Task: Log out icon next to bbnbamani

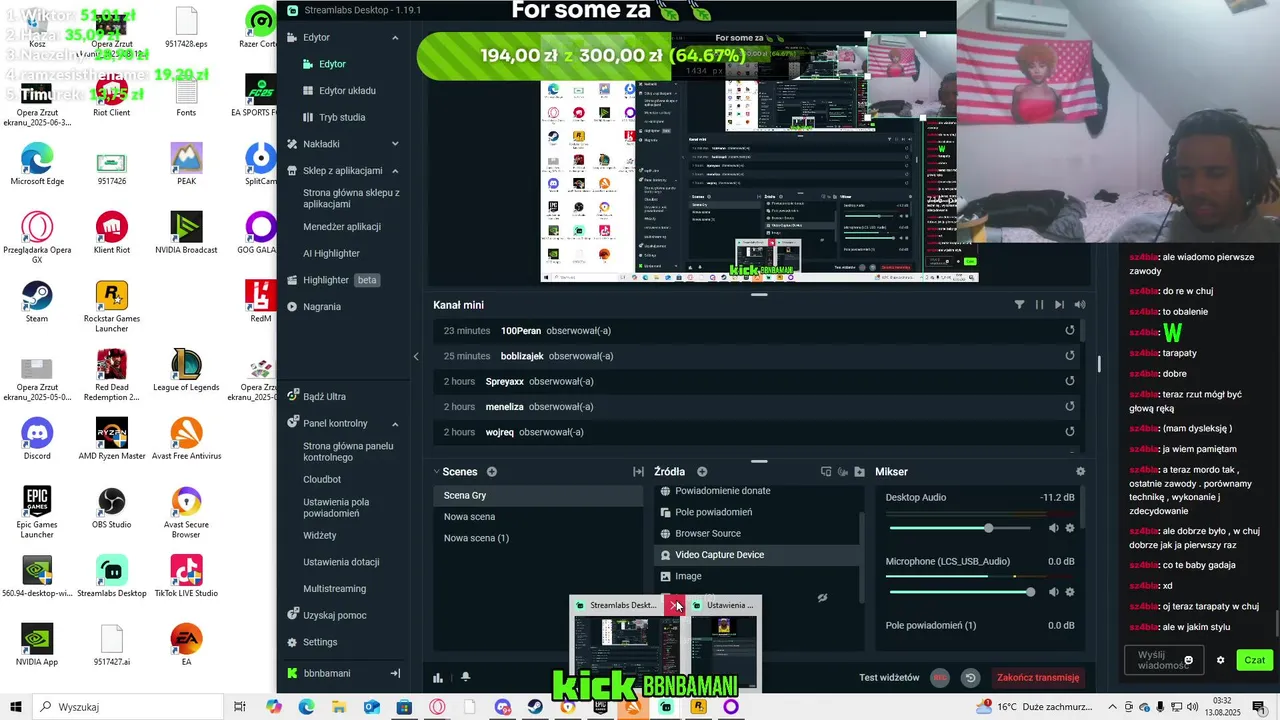Action: click(x=395, y=673)
